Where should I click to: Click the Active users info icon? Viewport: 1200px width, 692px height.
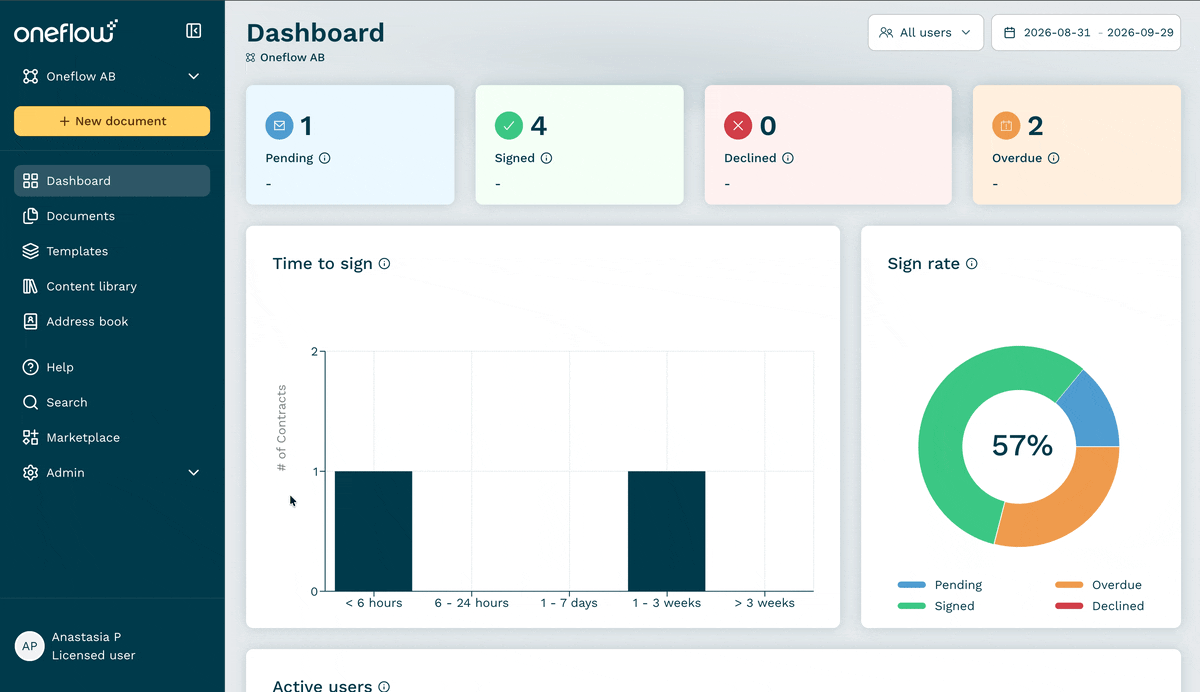pyautogui.click(x=384, y=686)
